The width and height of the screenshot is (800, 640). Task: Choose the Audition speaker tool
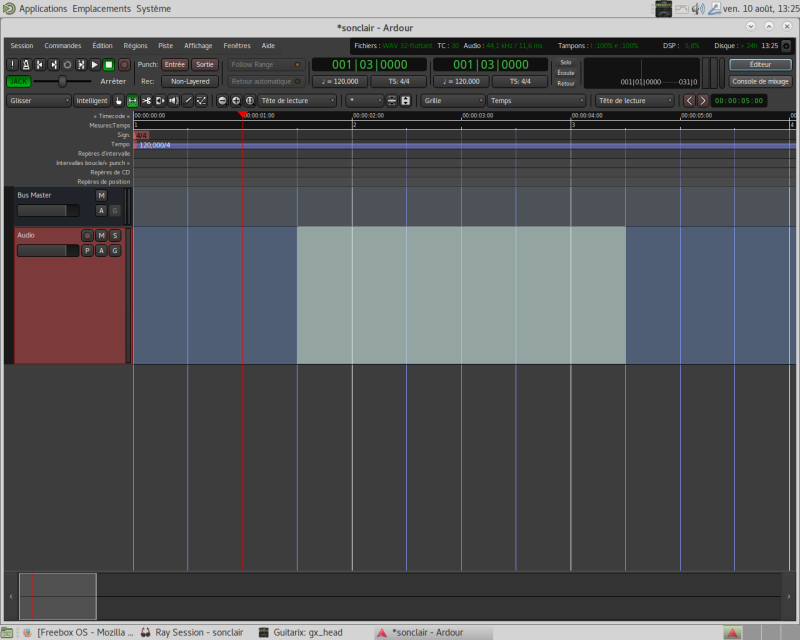tap(173, 101)
